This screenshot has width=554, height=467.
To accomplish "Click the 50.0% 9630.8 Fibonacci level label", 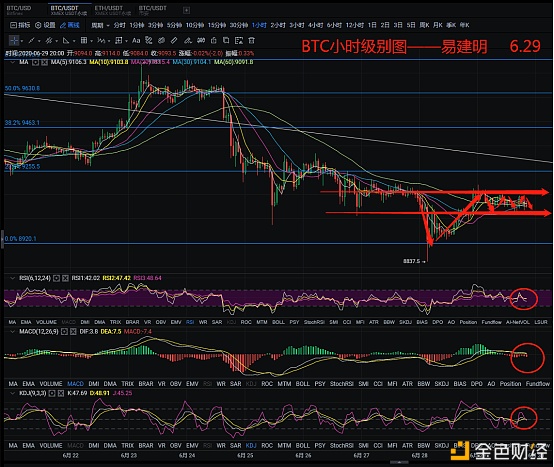I will (22, 88).
